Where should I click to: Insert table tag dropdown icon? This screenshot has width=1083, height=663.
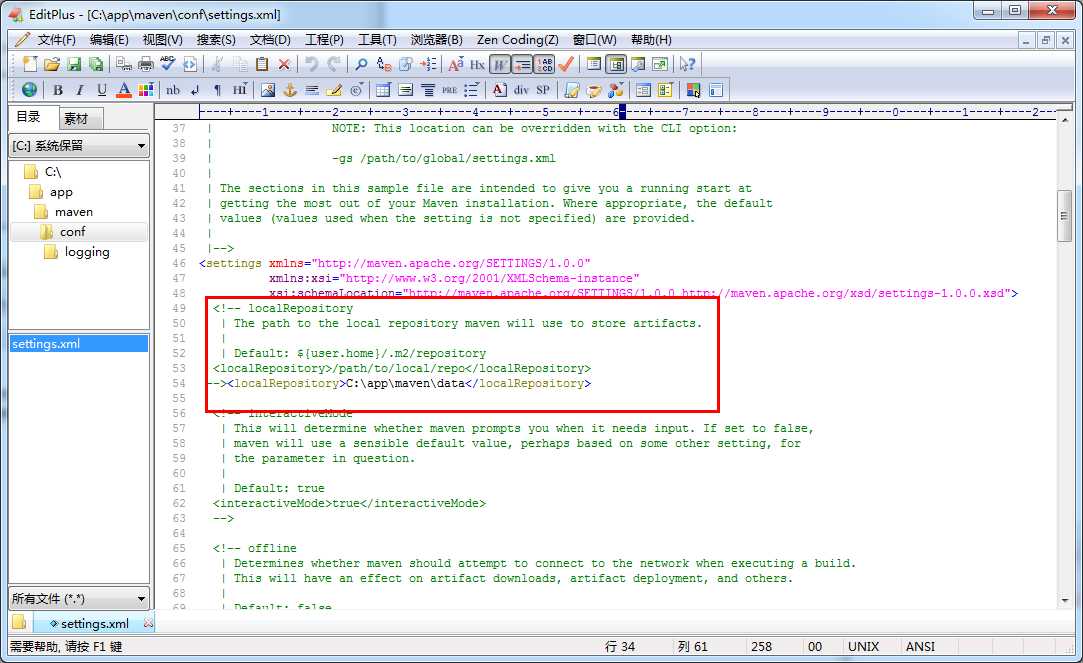coord(383,90)
